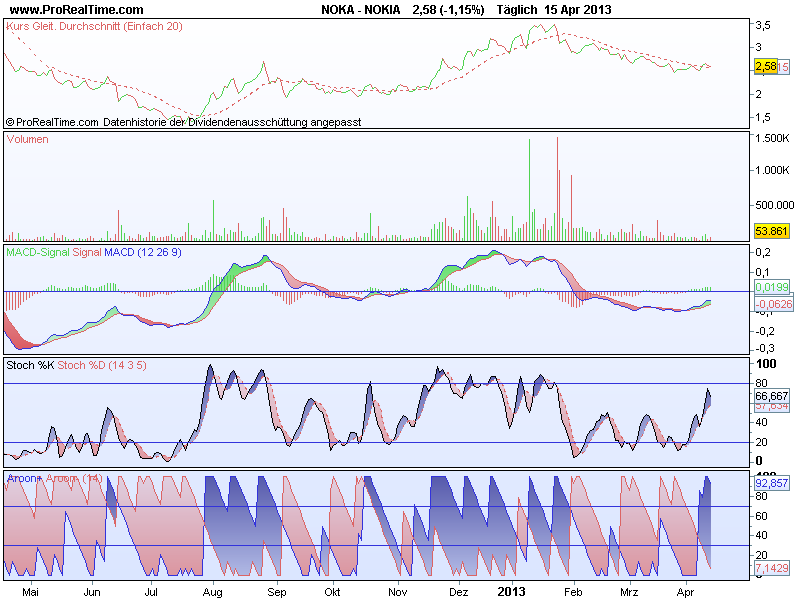The width and height of the screenshot is (800, 600).
Task: Click the Jun month label on time axis
Action: point(92,592)
